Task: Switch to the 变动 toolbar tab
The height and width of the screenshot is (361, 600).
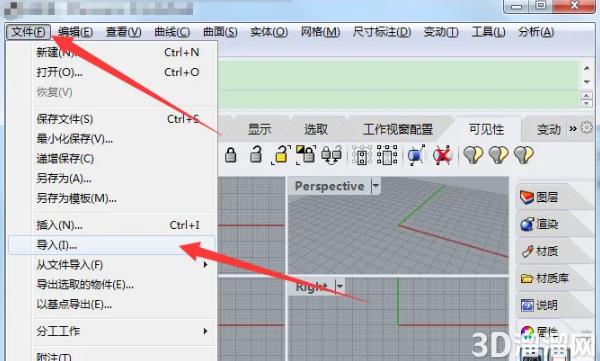Action: [549, 129]
